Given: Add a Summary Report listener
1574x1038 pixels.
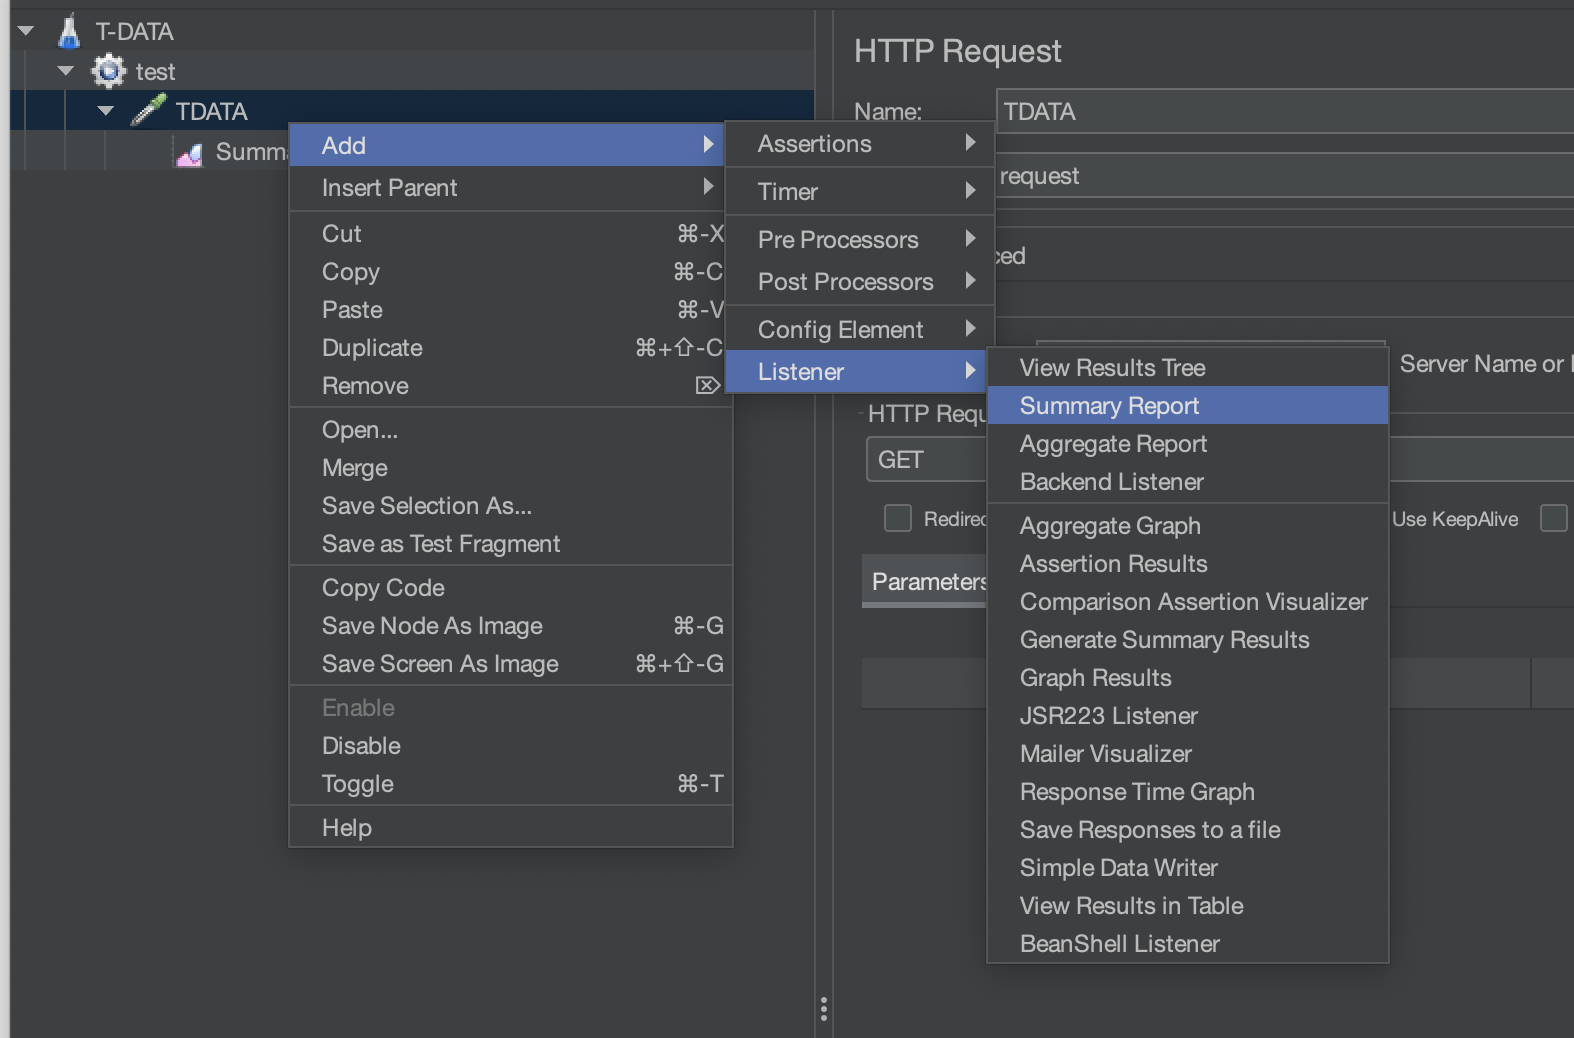Looking at the screenshot, I should 1188,406.
